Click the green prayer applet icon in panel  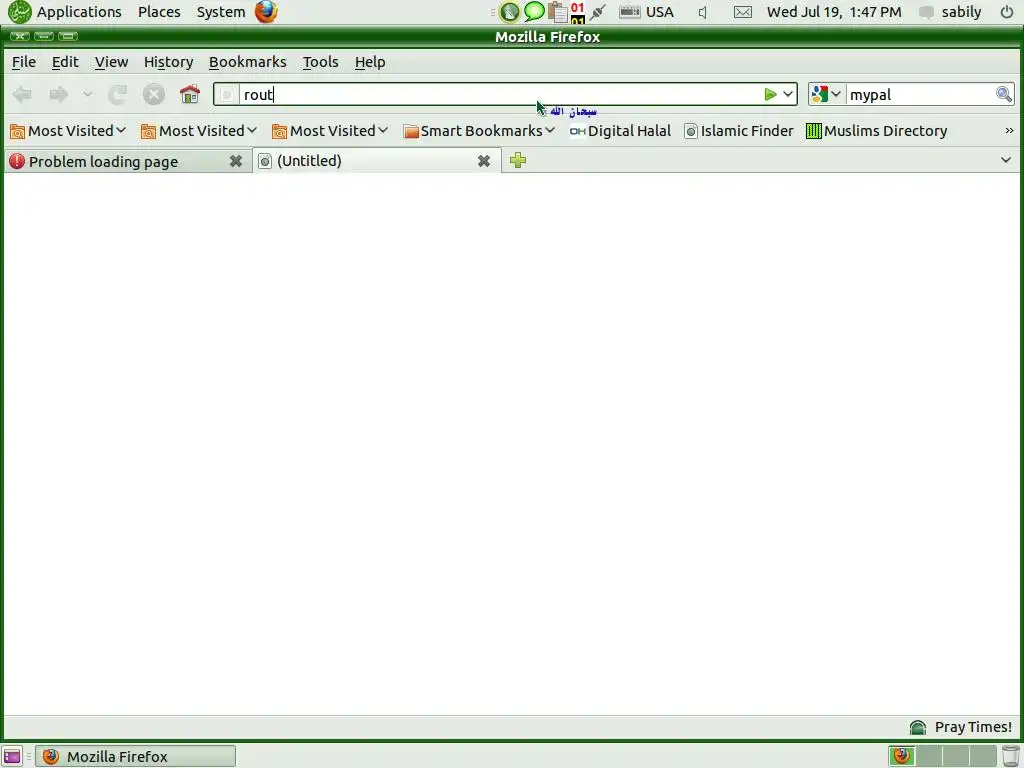pyautogui.click(x=509, y=12)
